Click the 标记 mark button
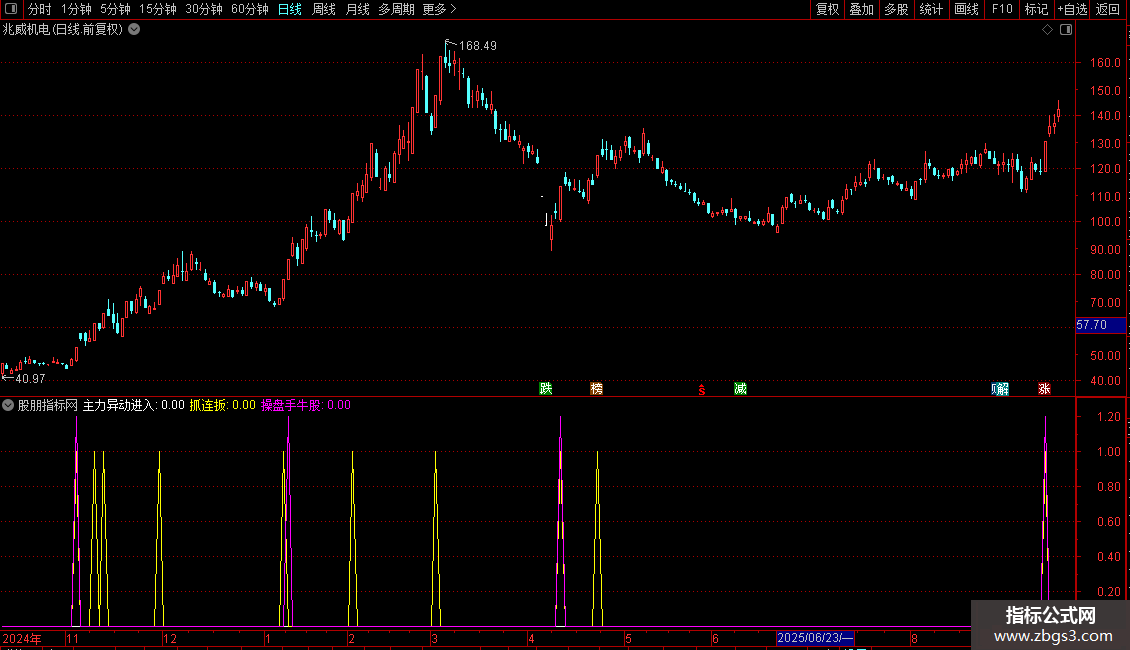This screenshot has width=1130, height=650. click(x=1036, y=9)
